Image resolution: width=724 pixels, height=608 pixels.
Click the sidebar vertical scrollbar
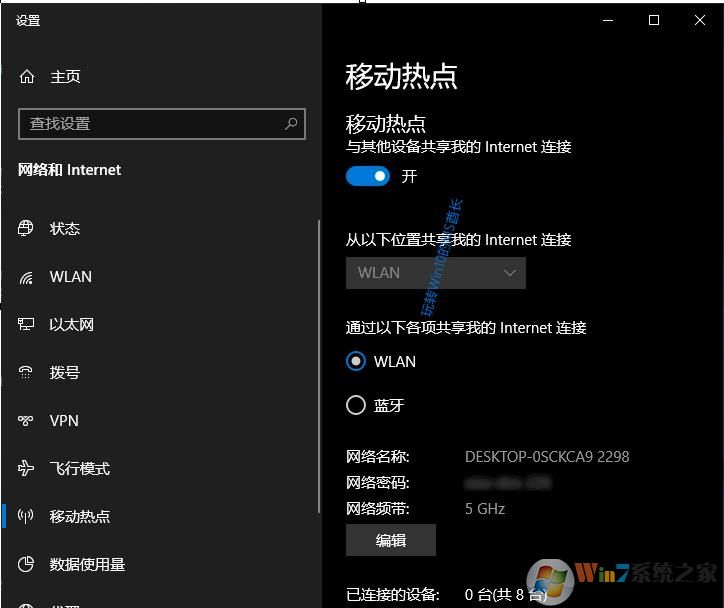319,366
